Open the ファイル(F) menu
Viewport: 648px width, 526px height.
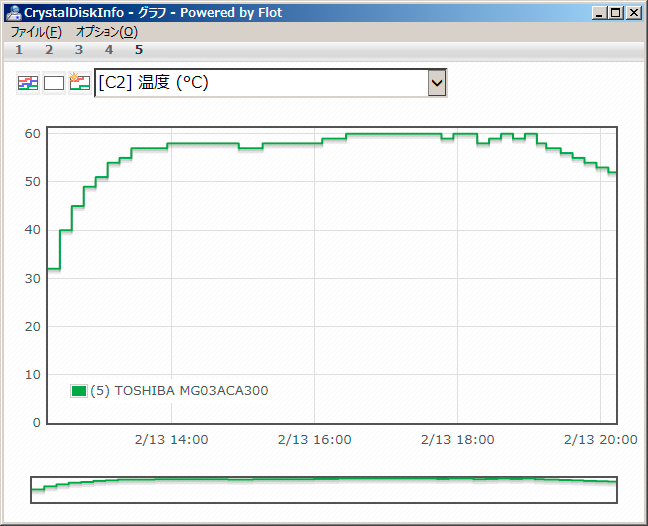pyautogui.click(x=36, y=32)
